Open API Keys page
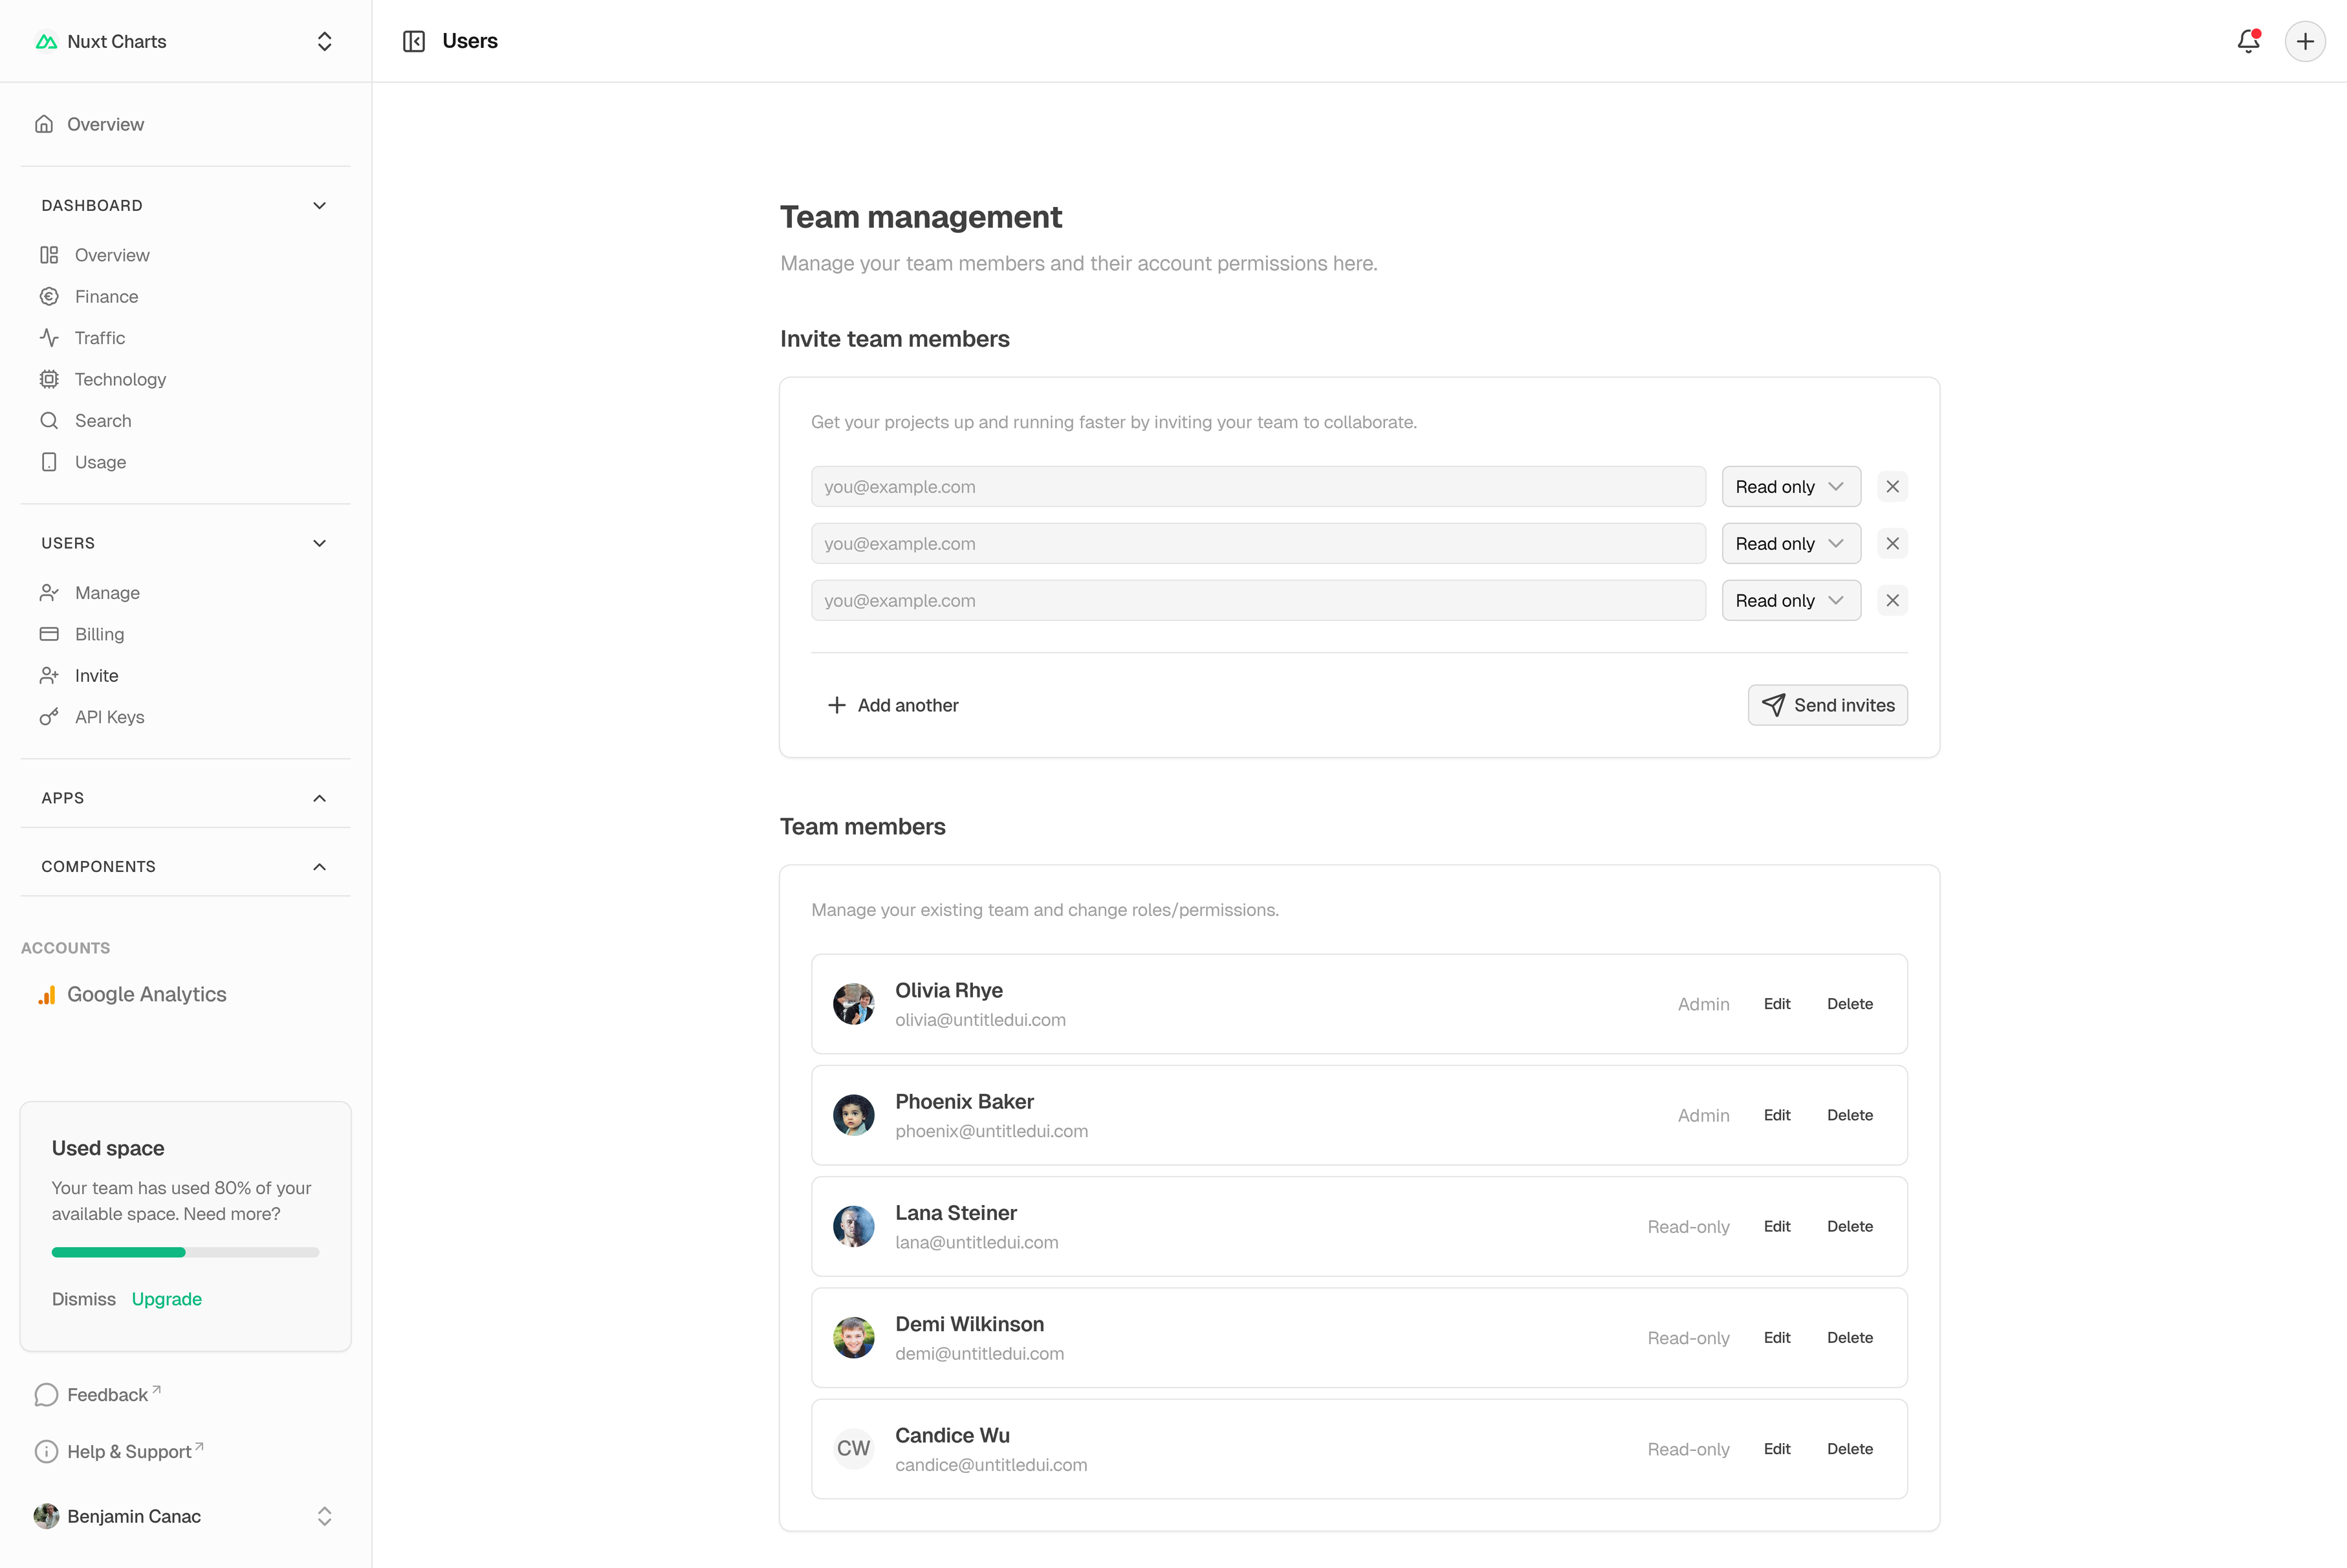Viewport: 2347px width, 1568px height. pyautogui.click(x=109, y=717)
